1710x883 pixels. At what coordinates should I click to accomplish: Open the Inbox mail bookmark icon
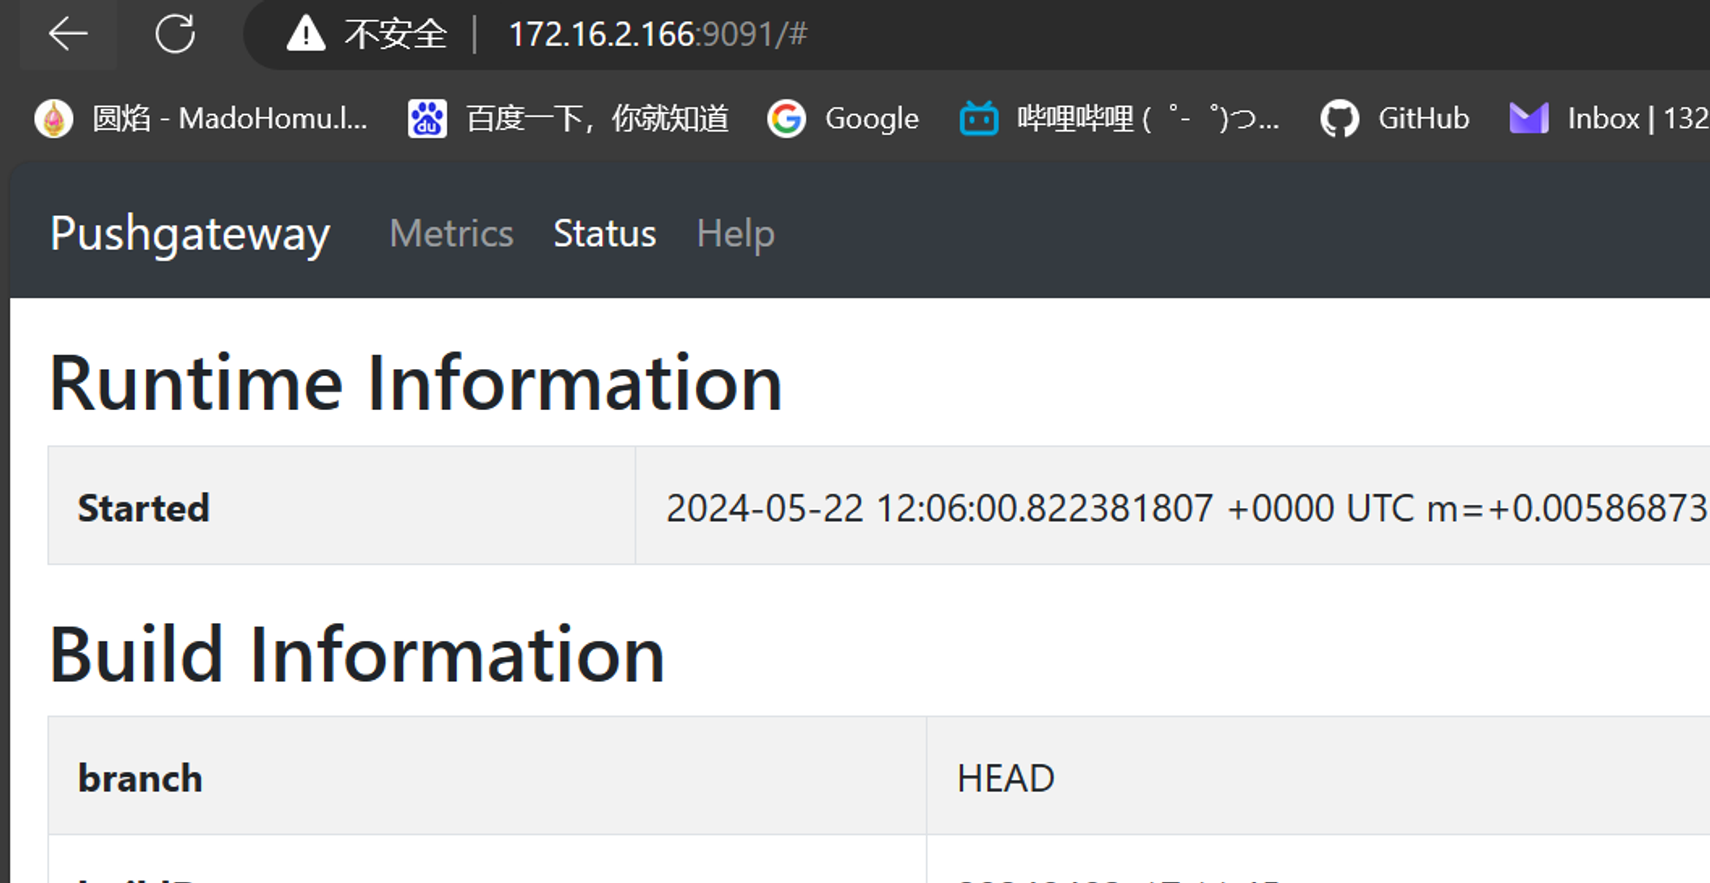(1528, 119)
